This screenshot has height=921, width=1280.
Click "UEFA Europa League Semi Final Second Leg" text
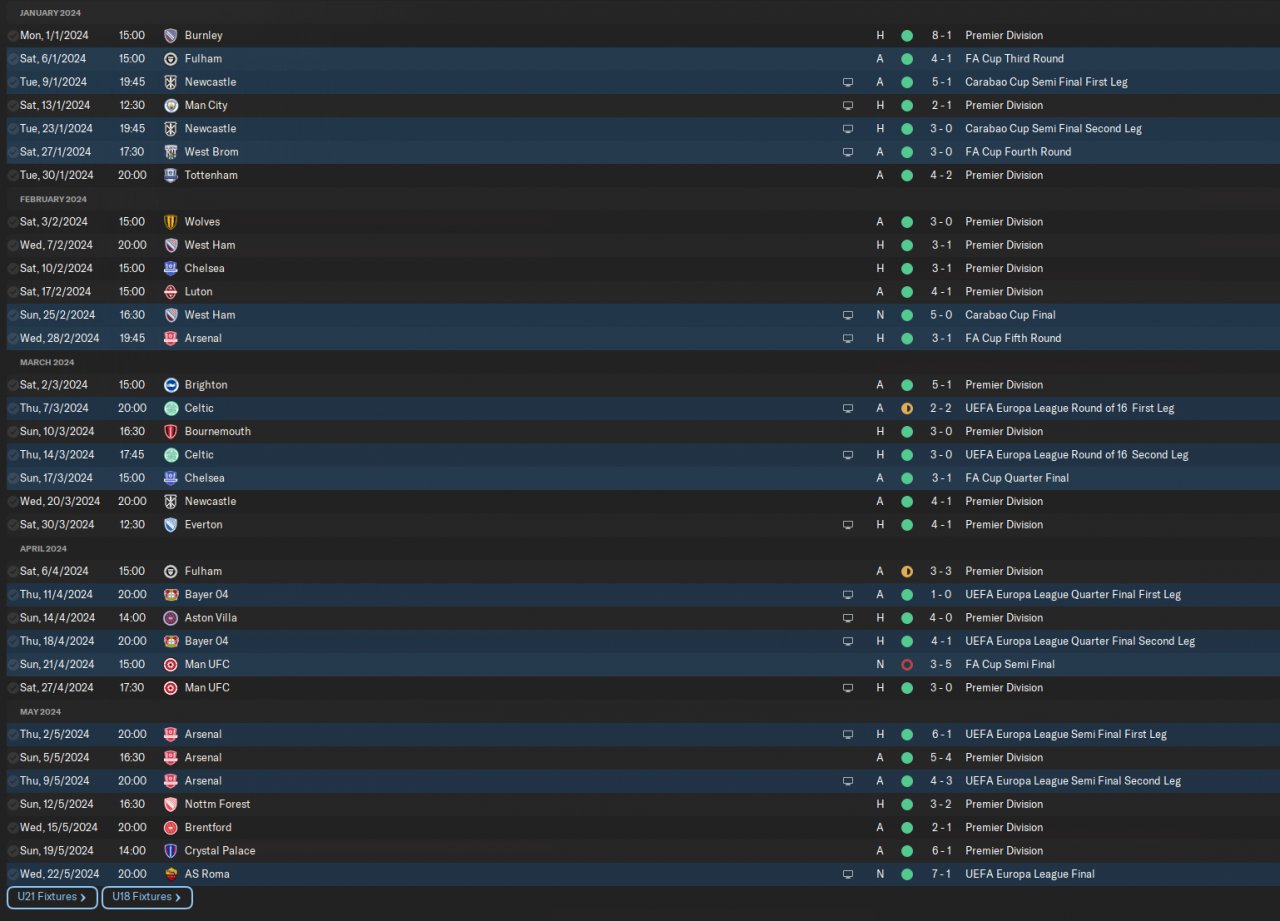point(1073,781)
